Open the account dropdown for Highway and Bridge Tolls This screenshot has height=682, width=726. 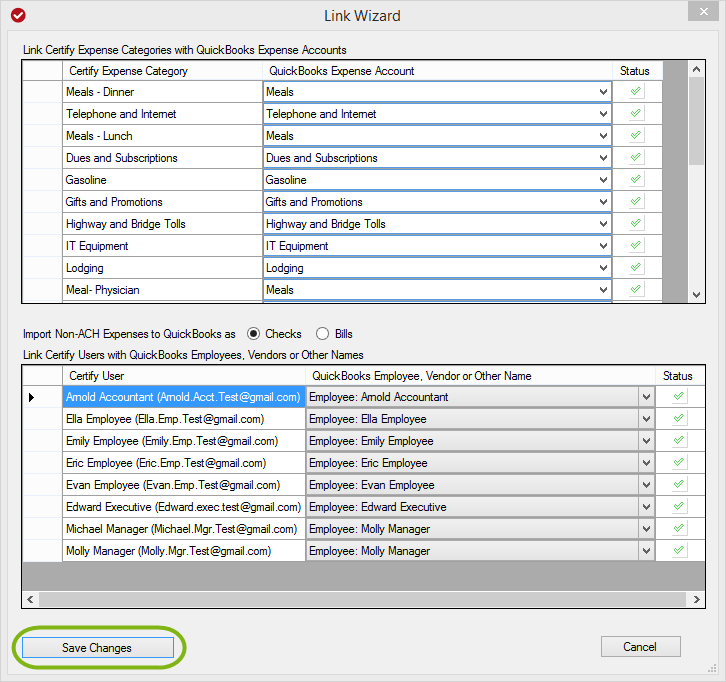[603, 224]
